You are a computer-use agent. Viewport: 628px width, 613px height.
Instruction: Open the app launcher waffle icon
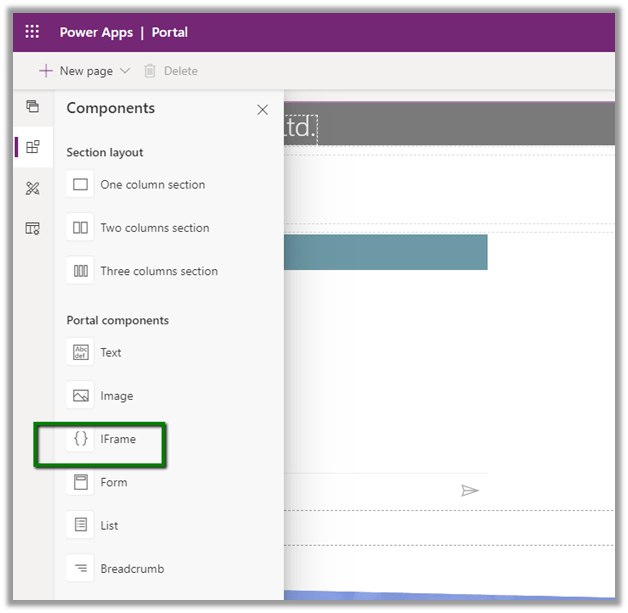[32, 32]
